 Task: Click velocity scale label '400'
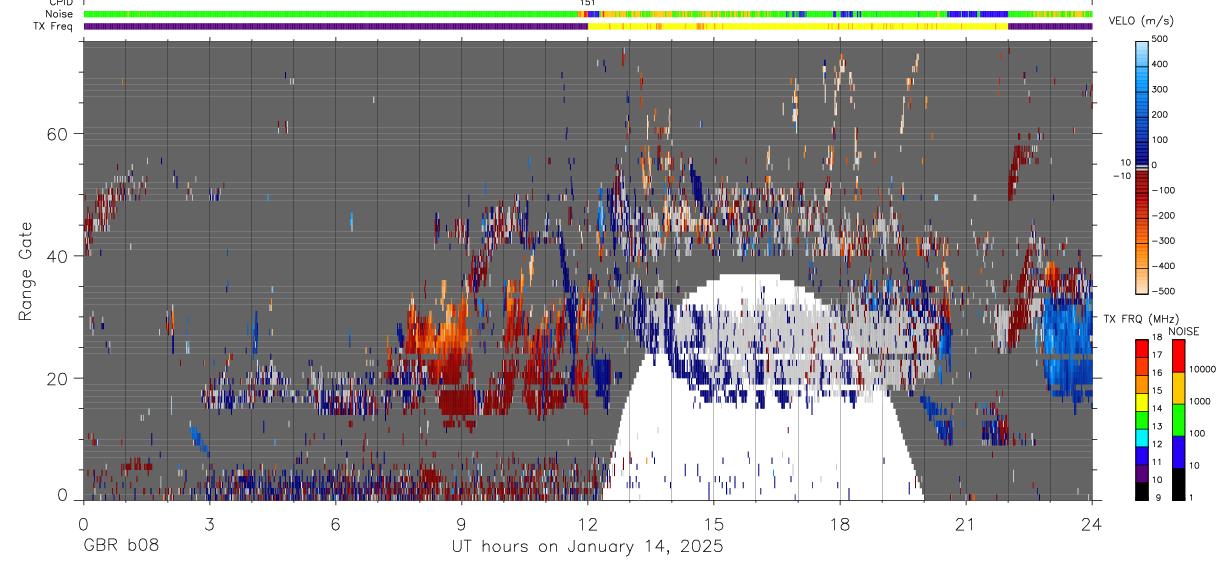1160,64
